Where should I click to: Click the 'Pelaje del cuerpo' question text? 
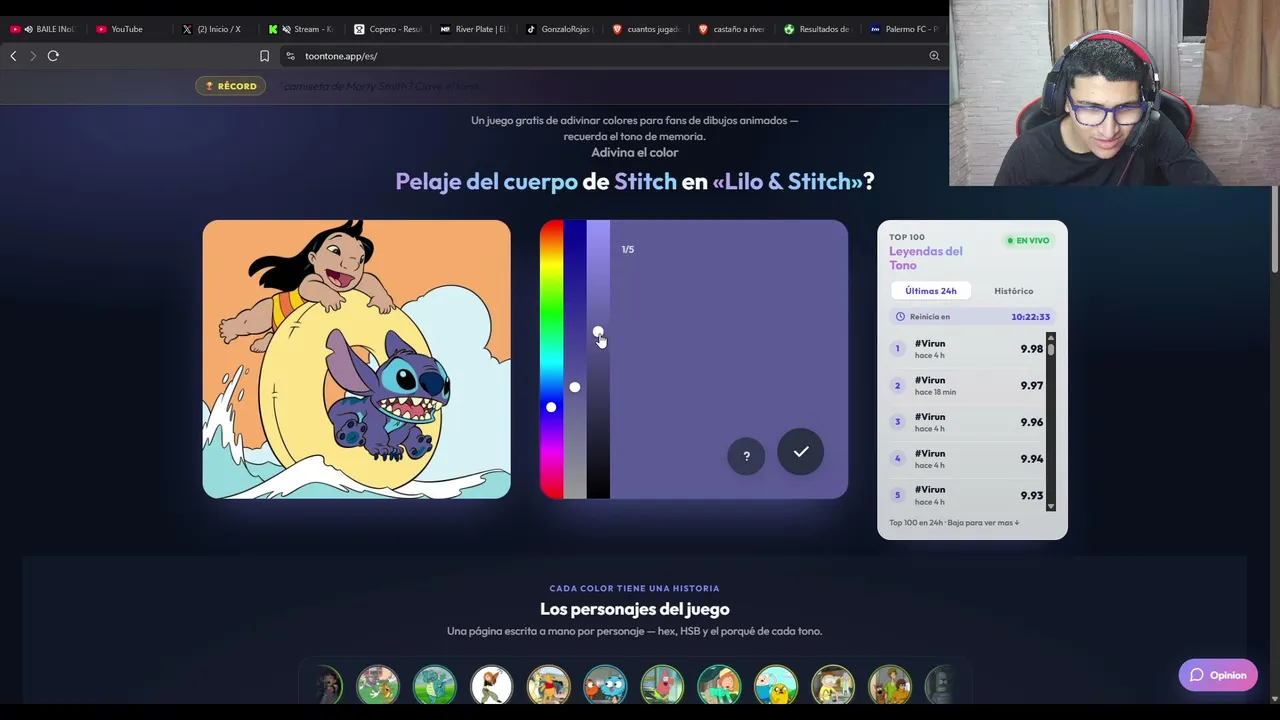click(x=487, y=181)
